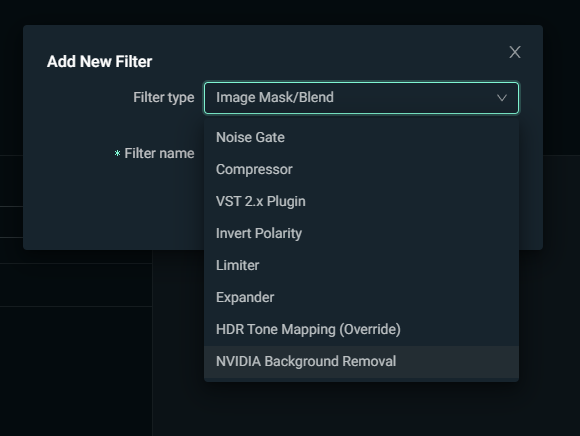The image size is (580, 436).
Task: Choose HDR Tone Mapping (Override) filter
Action: [x=361, y=329]
